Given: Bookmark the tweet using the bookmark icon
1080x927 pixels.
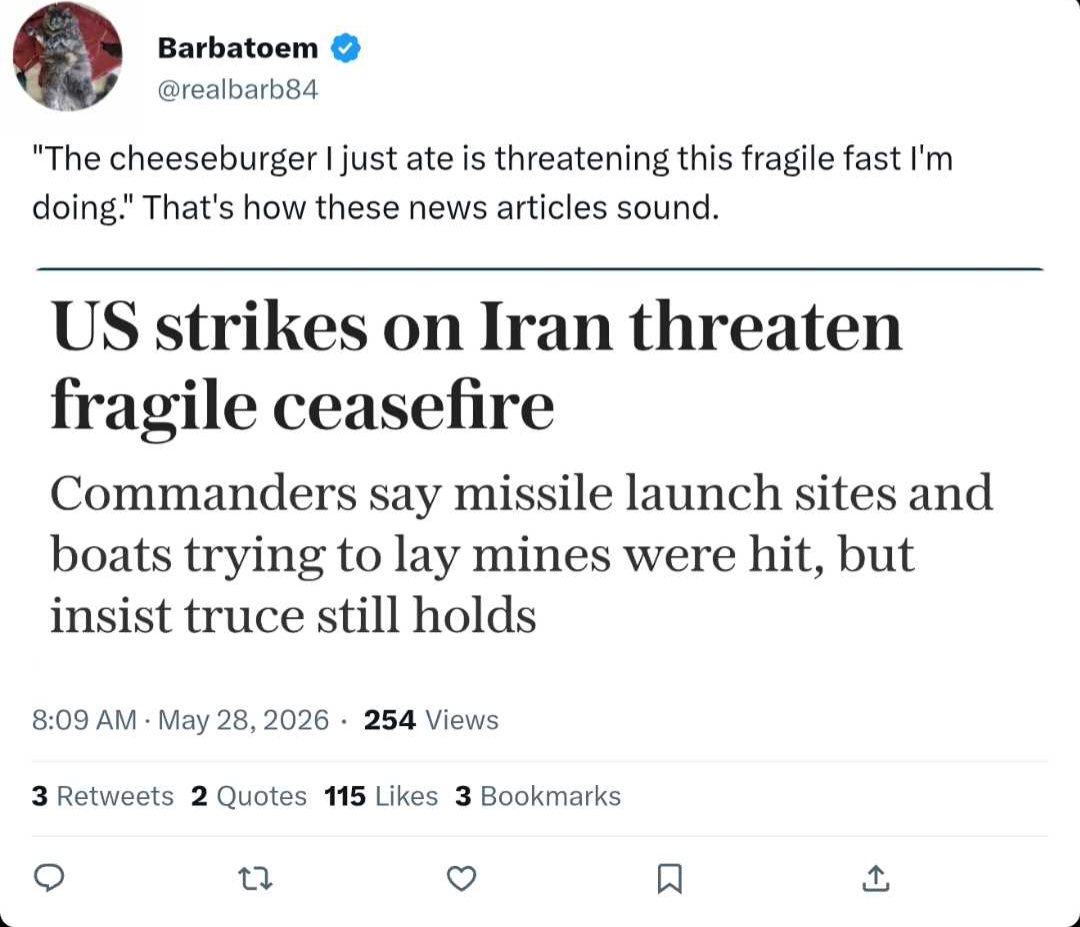Looking at the screenshot, I should coord(669,879).
